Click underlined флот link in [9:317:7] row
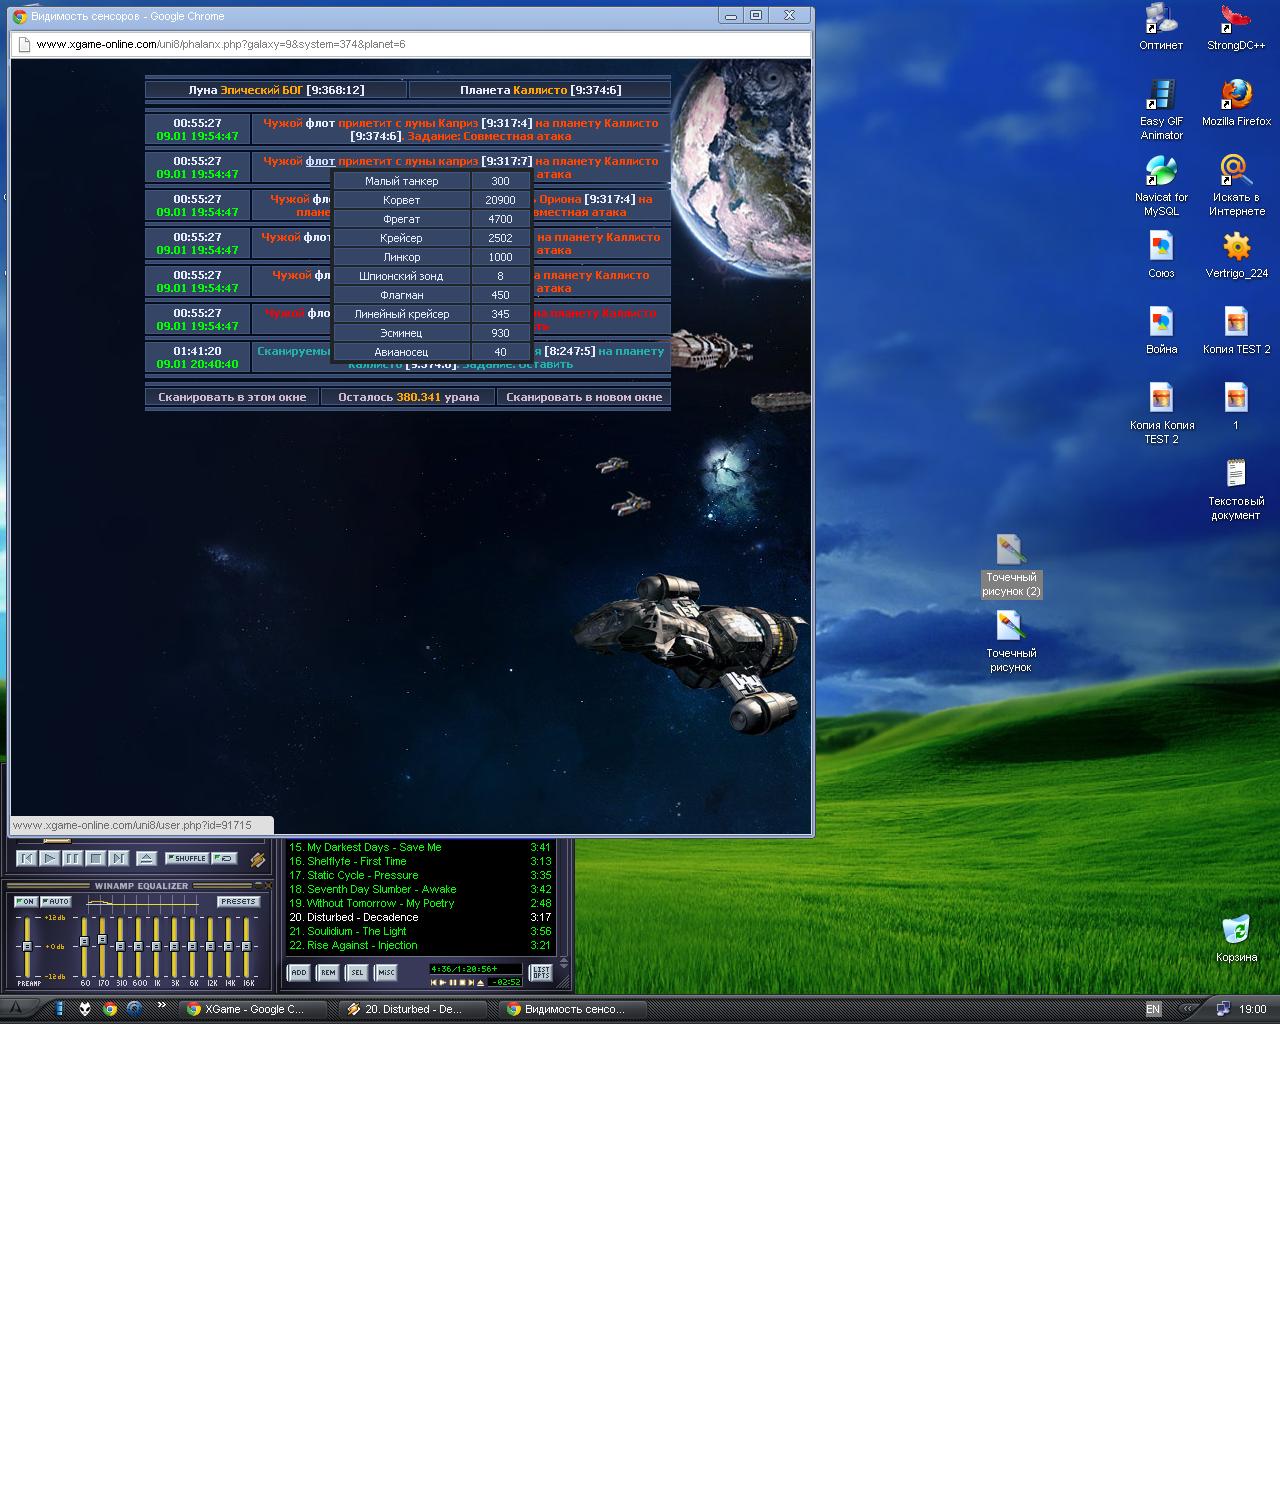The height and width of the screenshot is (1500, 1280). click(320, 161)
